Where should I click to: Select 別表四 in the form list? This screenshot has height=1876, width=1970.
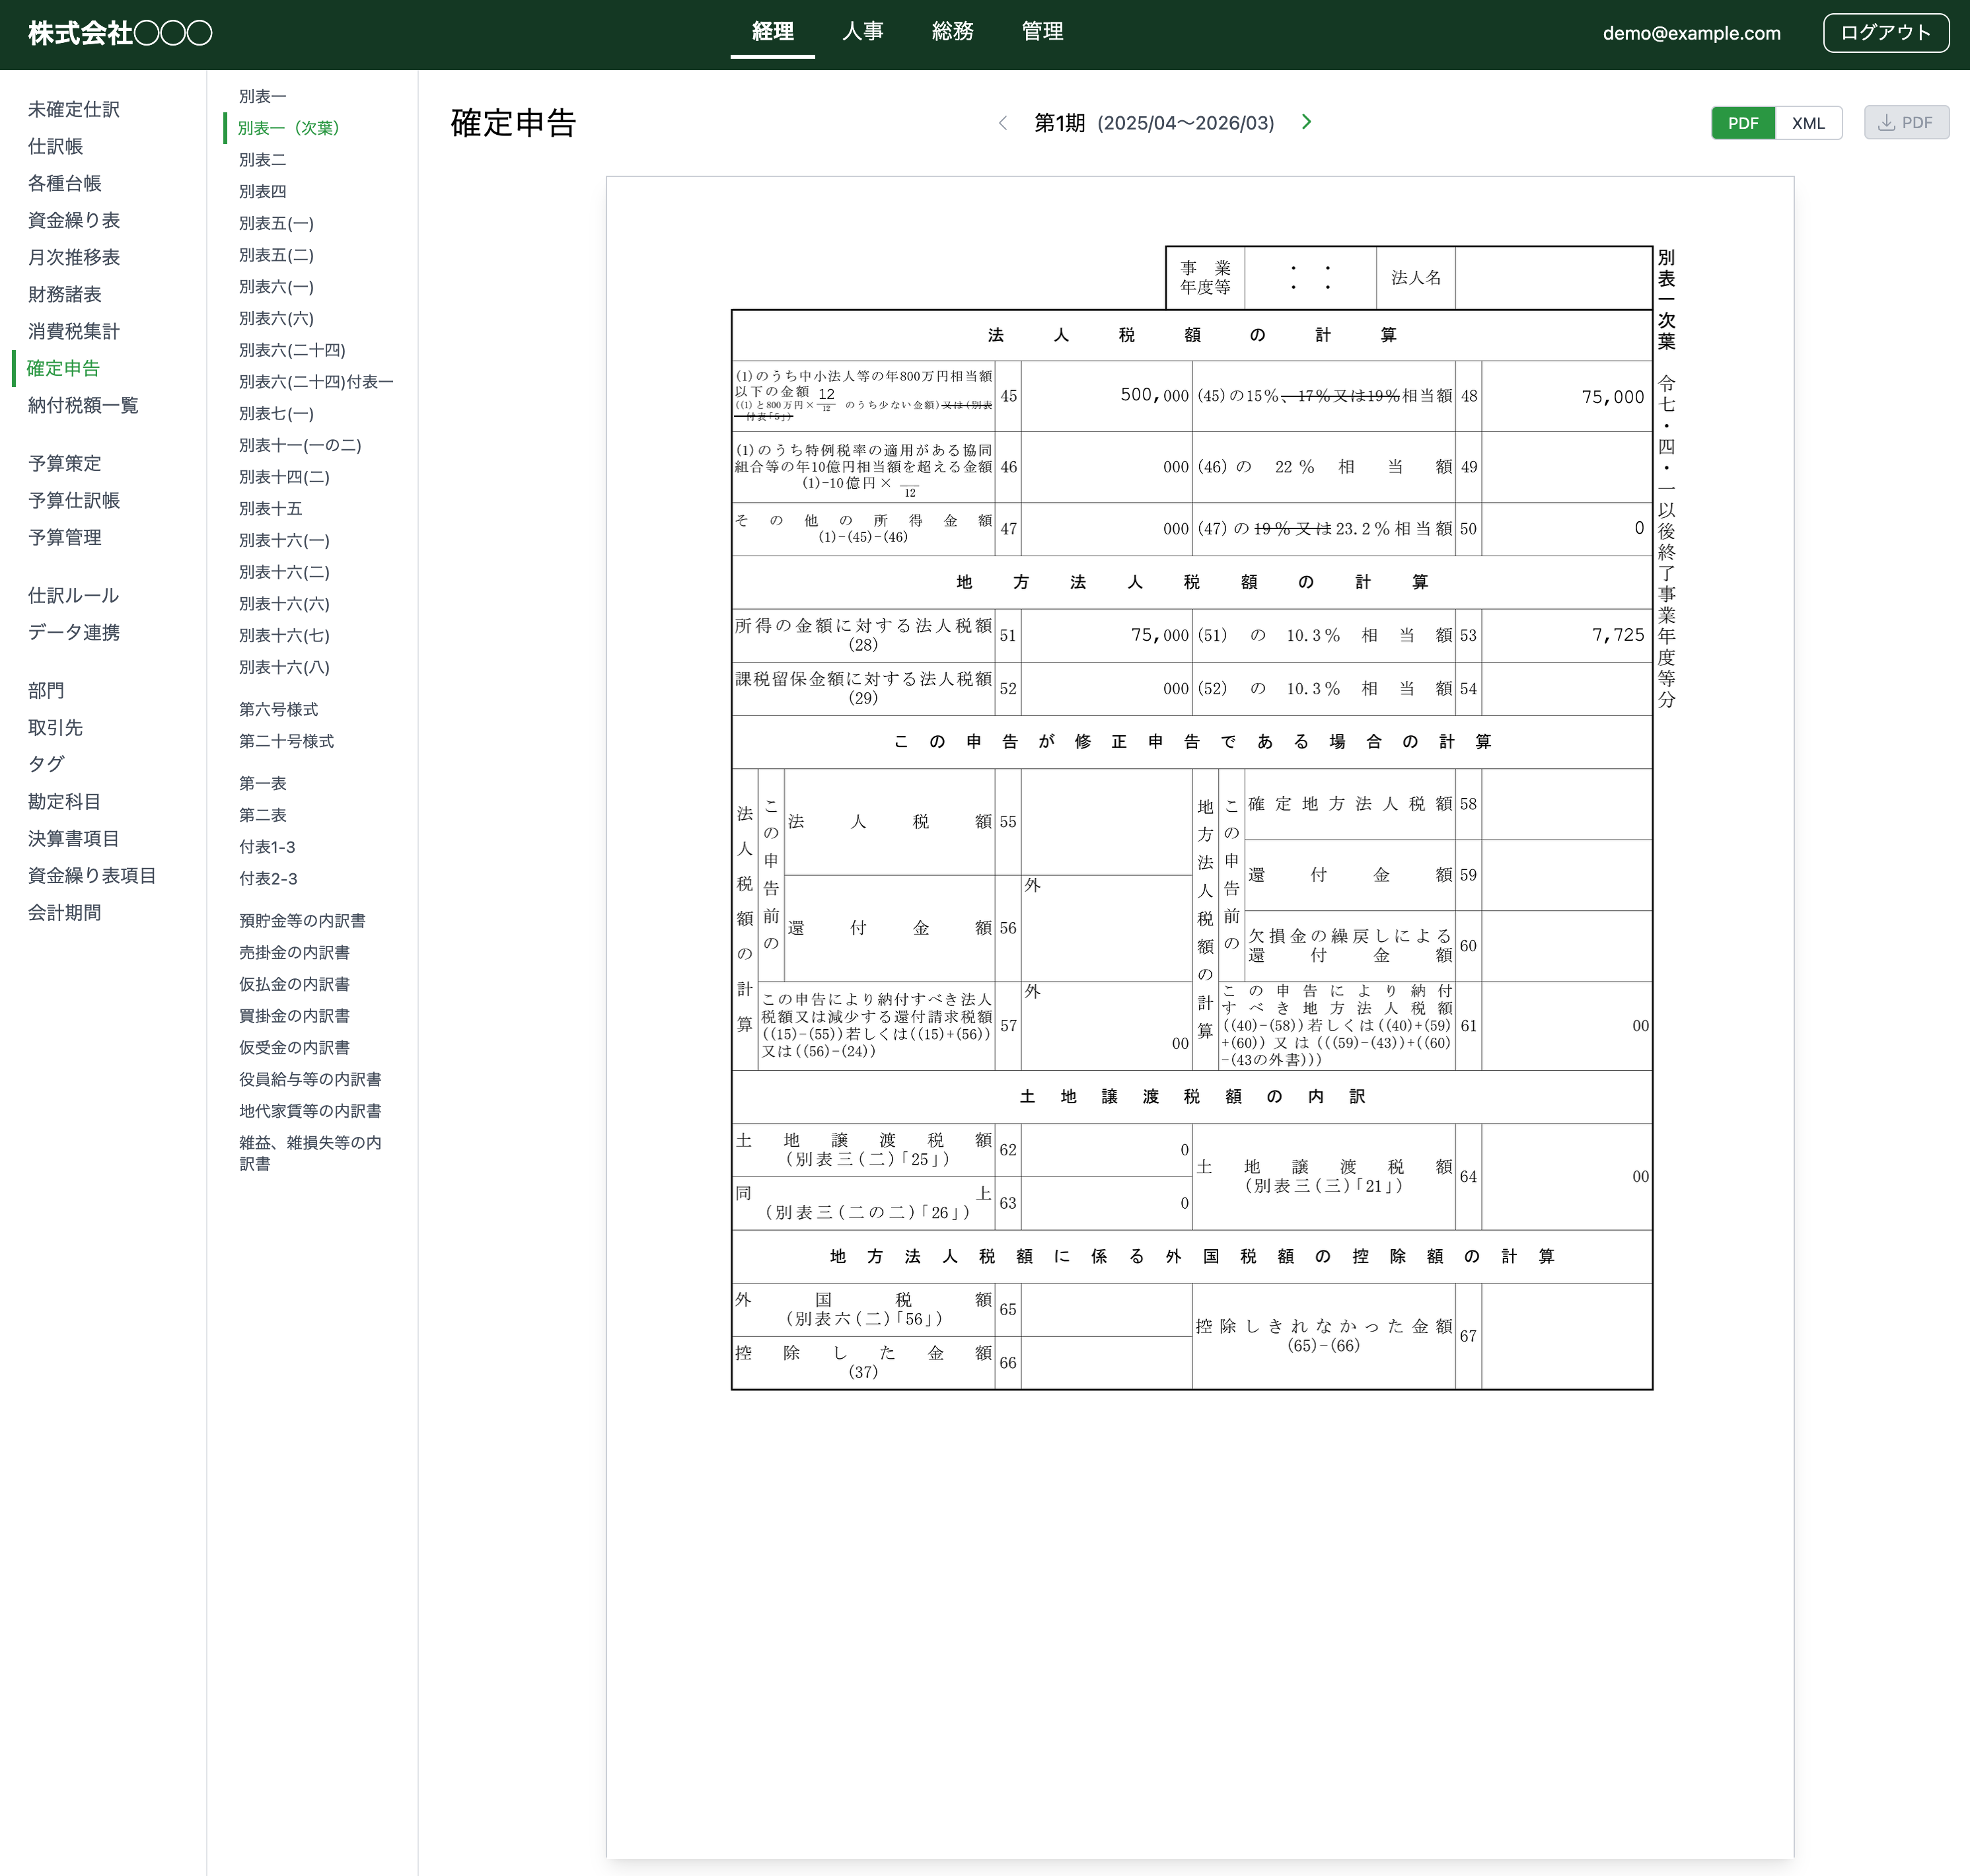tap(262, 191)
